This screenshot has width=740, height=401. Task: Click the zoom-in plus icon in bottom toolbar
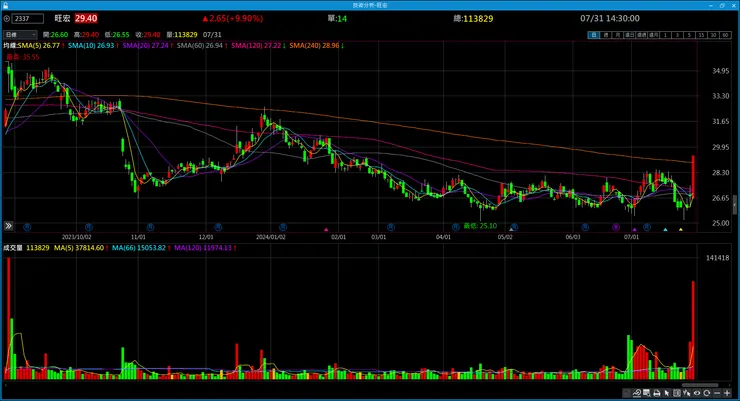(x=727, y=393)
